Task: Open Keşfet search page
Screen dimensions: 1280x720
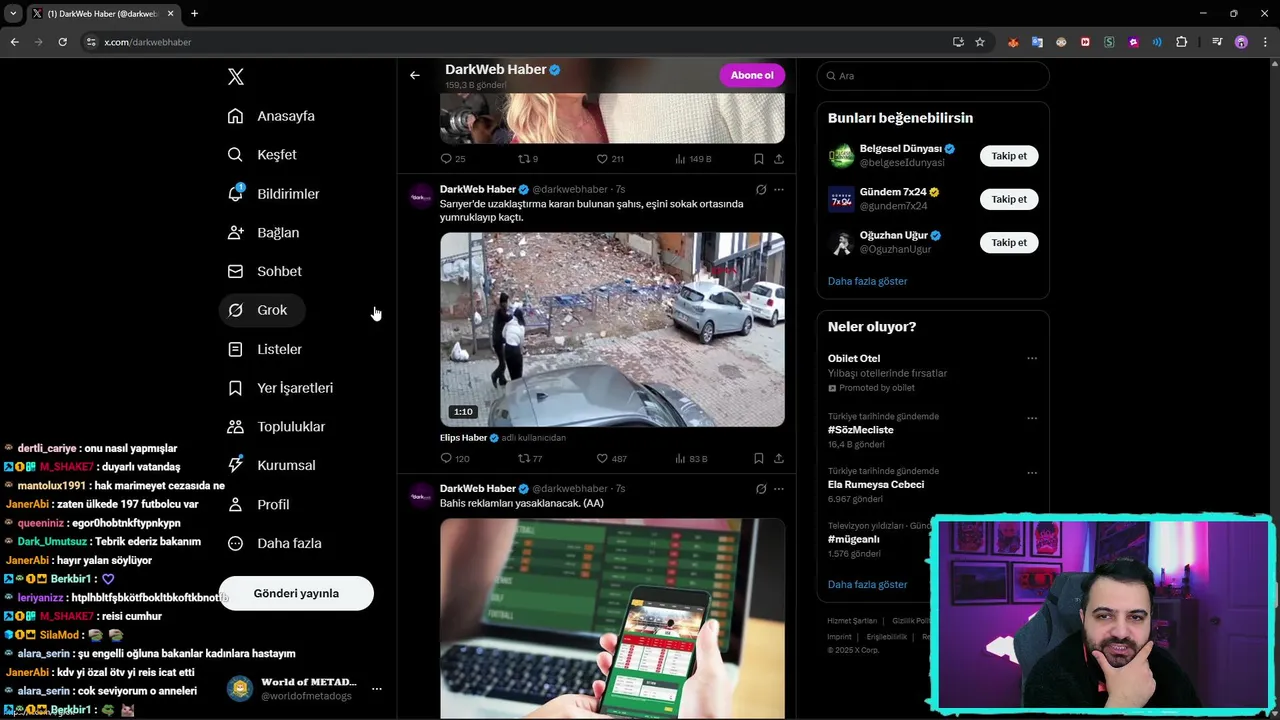Action: (x=262, y=155)
